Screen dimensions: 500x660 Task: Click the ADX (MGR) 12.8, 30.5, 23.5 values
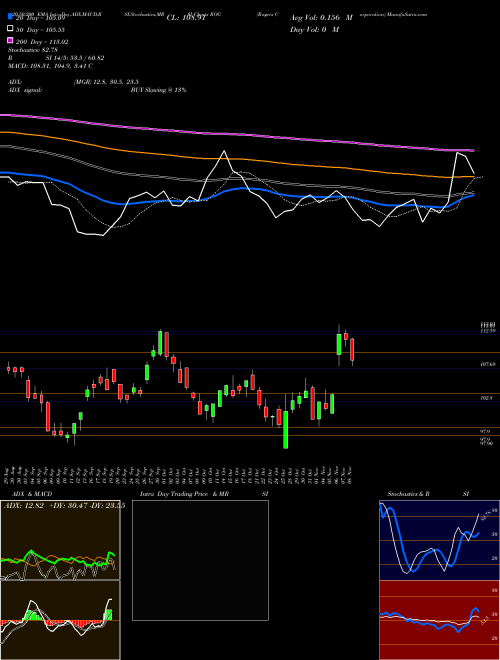106,82
